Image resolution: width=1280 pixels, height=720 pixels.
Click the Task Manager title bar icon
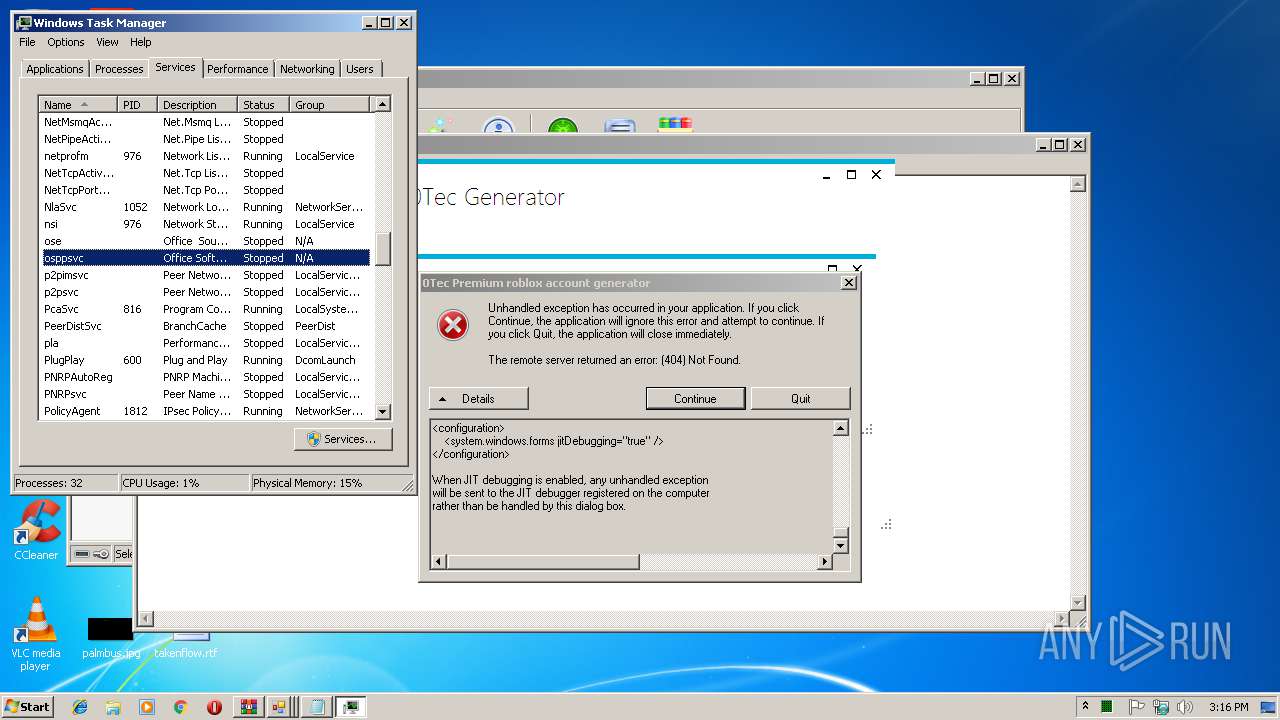24,22
